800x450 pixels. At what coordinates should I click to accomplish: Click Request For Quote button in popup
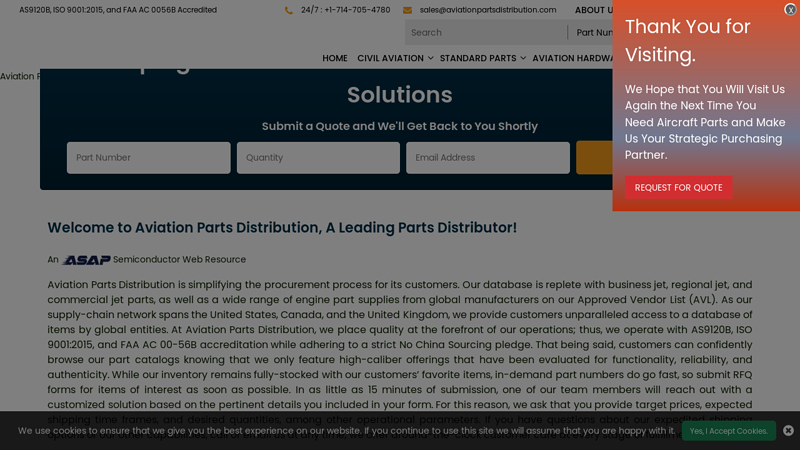coord(679,187)
